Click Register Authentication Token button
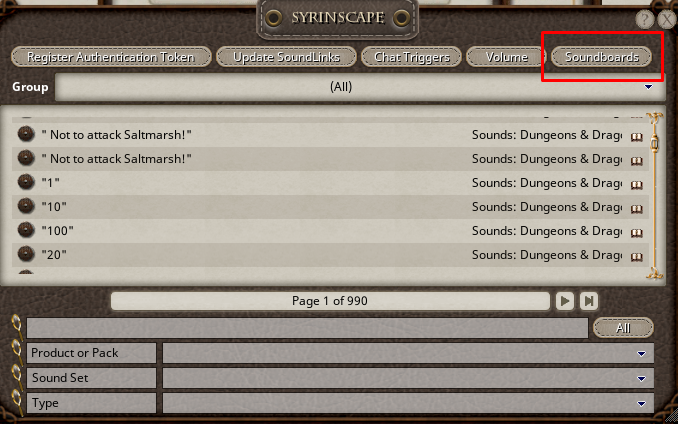This screenshot has width=678, height=424. click(x=111, y=57)
